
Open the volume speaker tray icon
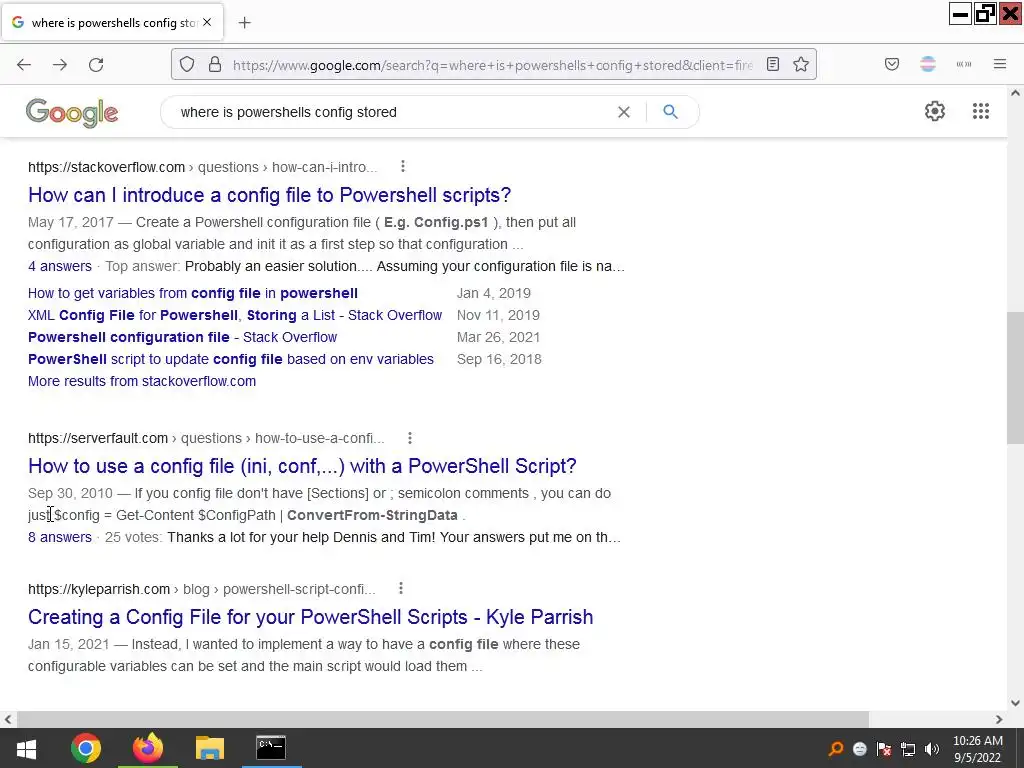(x=932, y=749)
